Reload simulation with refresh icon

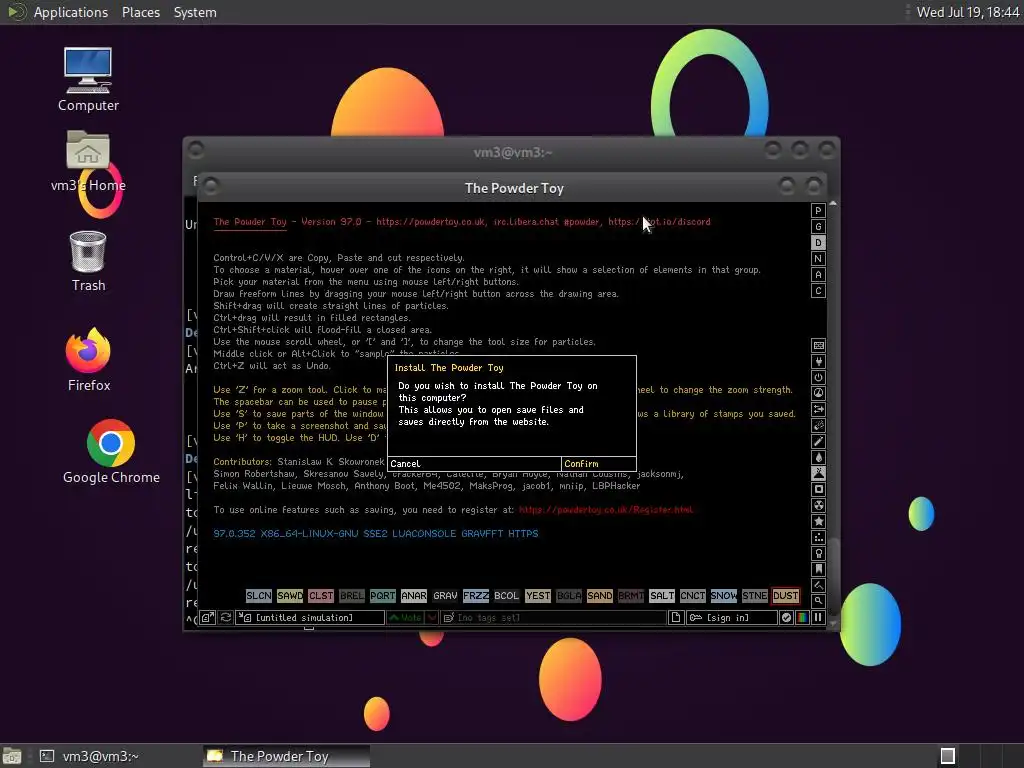pos(225,617)
